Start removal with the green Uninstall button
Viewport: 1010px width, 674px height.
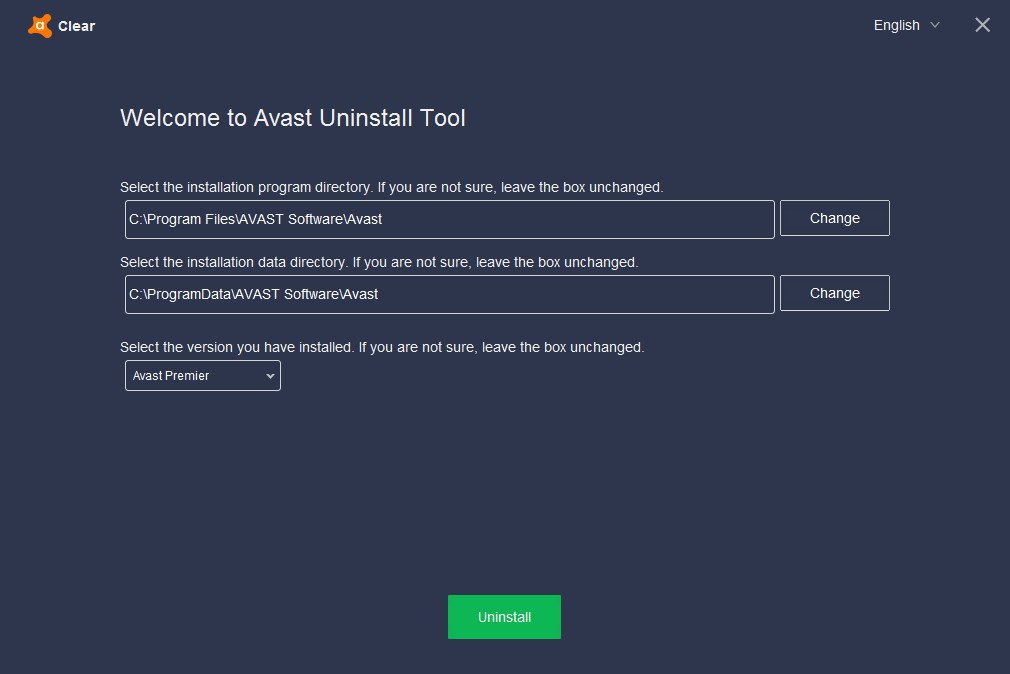504,617
